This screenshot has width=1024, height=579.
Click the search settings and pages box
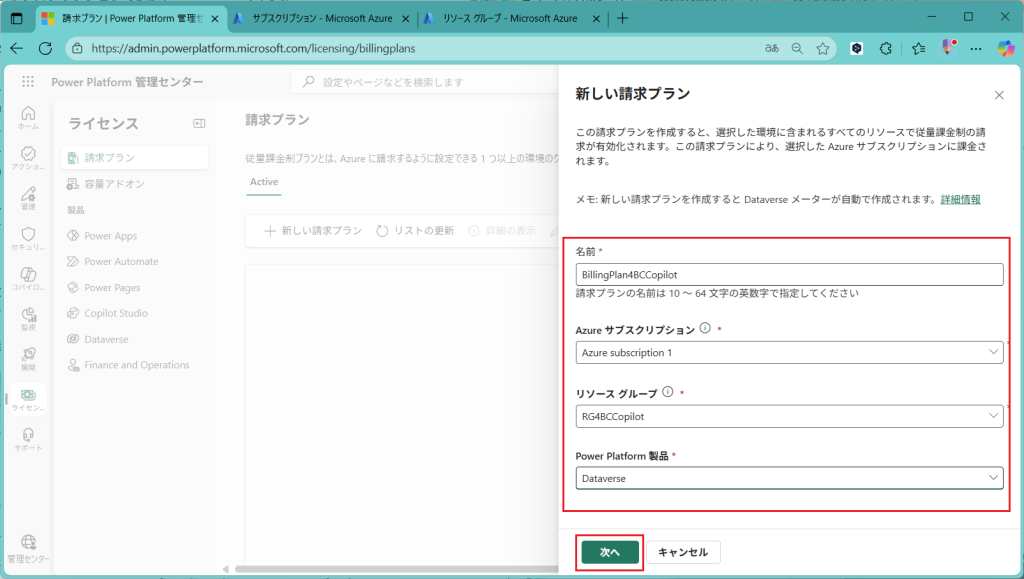[x=424, y=82]
